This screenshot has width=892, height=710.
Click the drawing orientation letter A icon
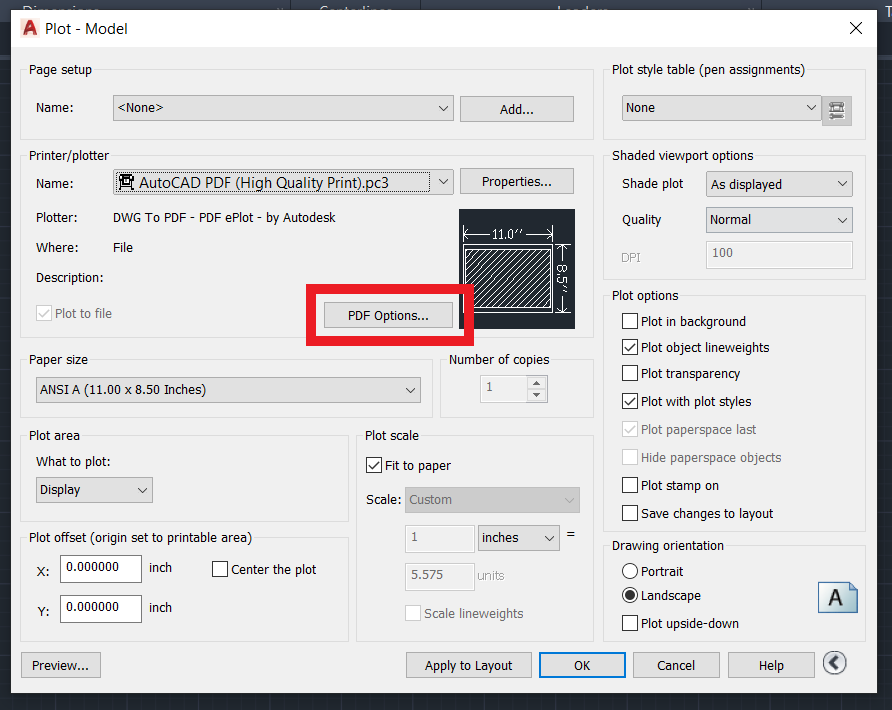(x=837, y=597)
